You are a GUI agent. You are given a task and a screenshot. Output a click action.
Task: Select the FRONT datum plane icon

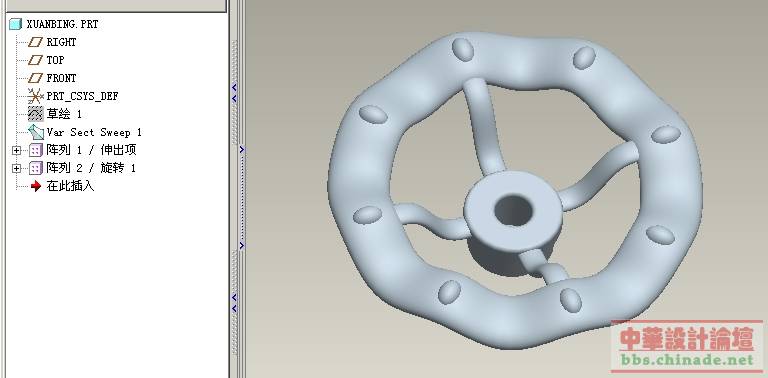35,78
